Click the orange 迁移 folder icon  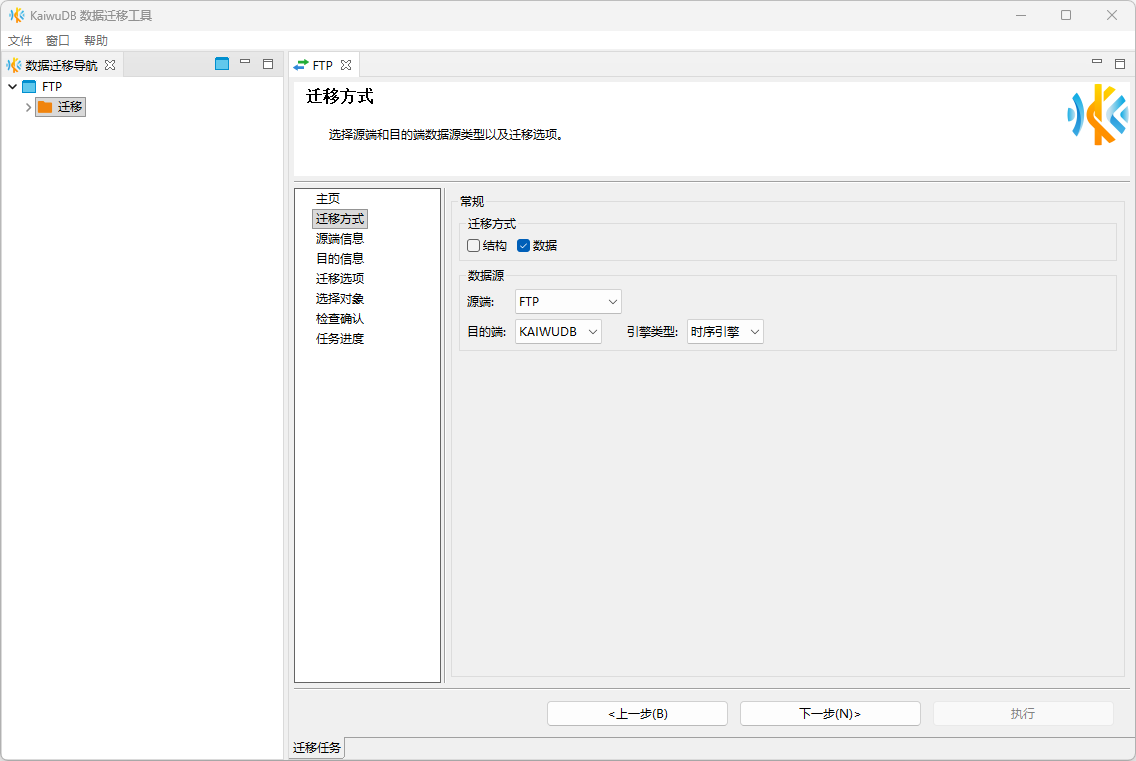click(45, 107)
